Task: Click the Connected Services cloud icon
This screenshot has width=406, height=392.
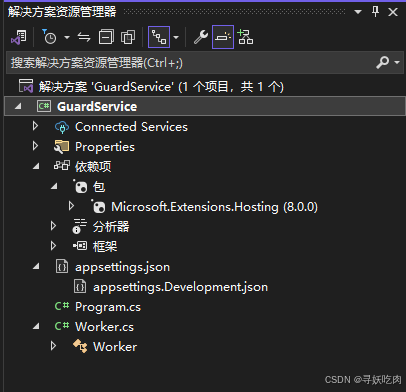Action: pyautogui.click(x=62, y=127)
